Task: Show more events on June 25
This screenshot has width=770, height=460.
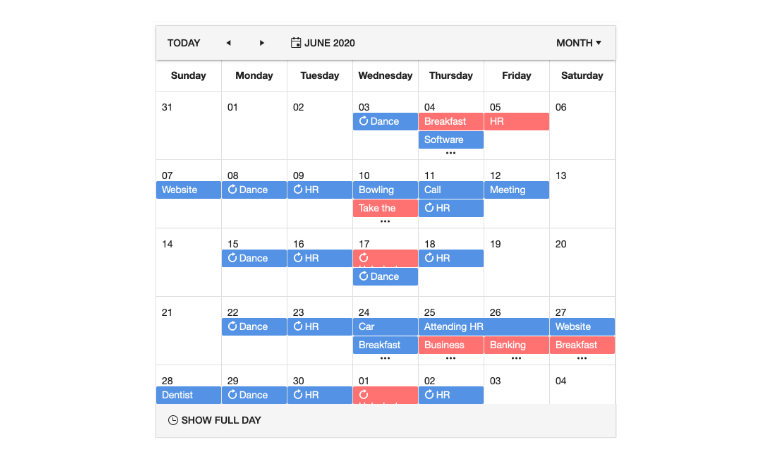Action: (450, 358)
